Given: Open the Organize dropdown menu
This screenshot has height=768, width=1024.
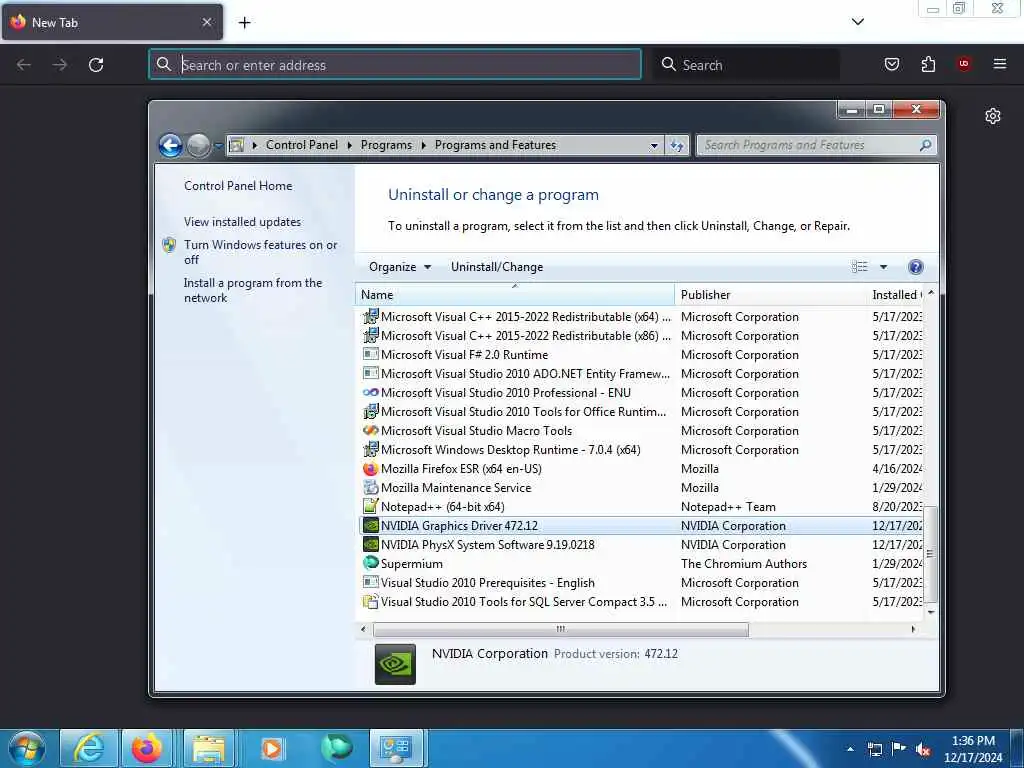Looking at the screenshot, I should point(400,266).
